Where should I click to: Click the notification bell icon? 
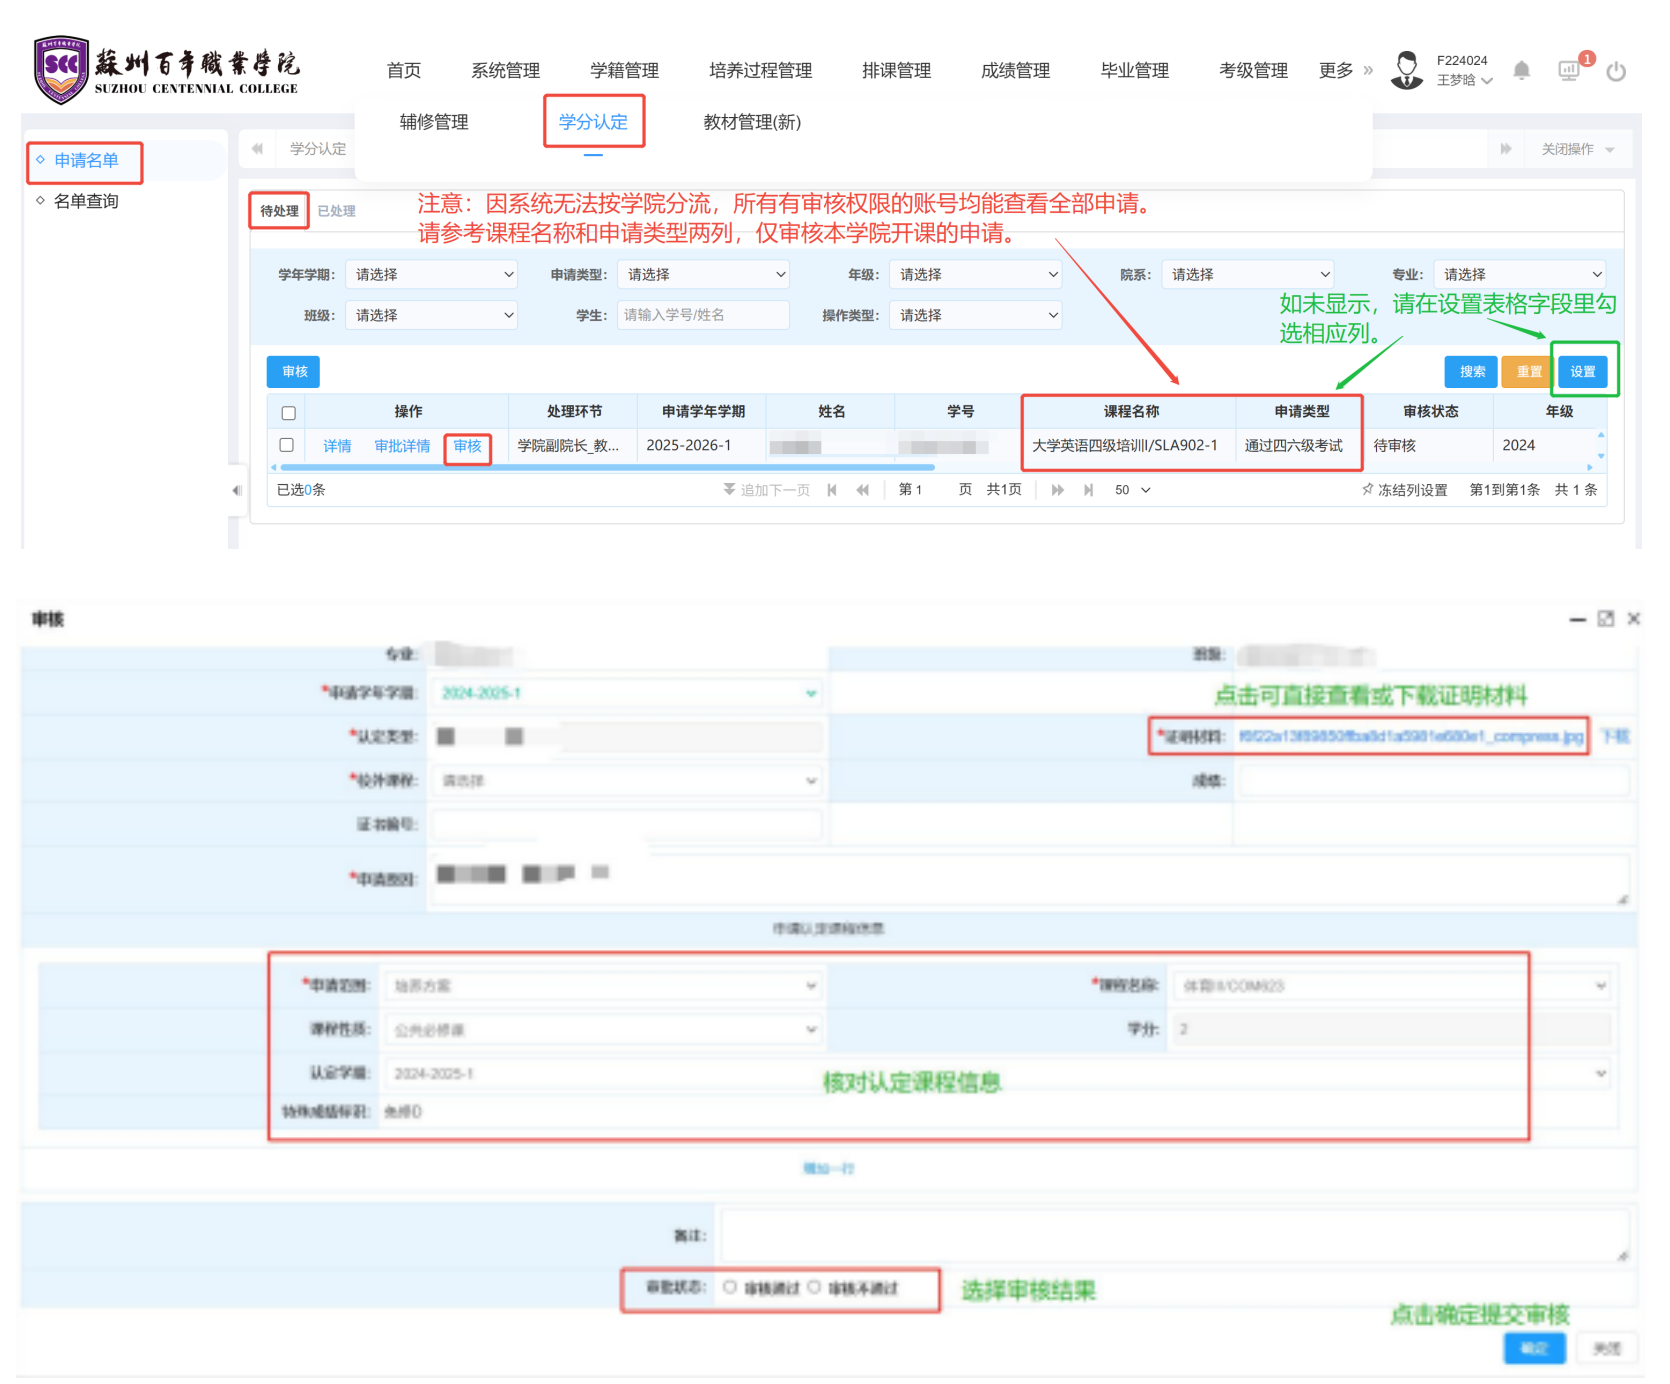pos(1521,70)
